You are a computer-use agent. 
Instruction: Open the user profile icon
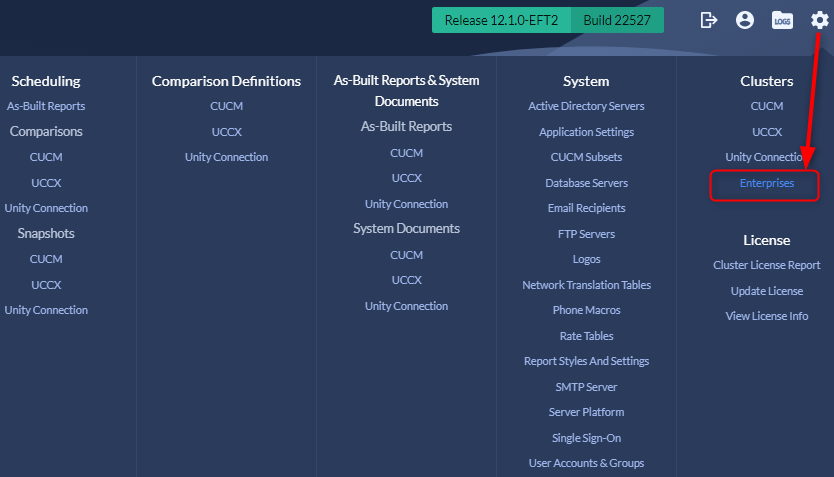click(x=745, y=20)
